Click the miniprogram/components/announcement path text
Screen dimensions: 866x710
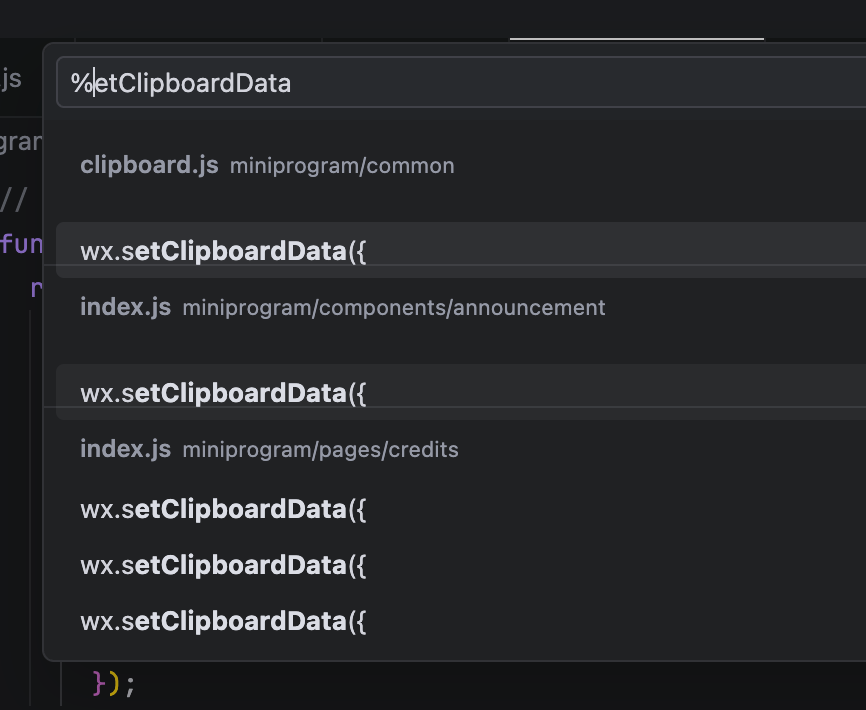[x=394, y=308]
